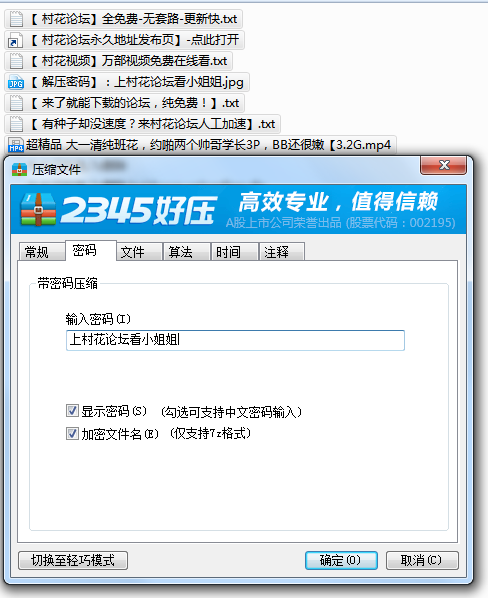Open the 时间 tab
The width and height of the screenshot is (488, 598).
point(235,252)
